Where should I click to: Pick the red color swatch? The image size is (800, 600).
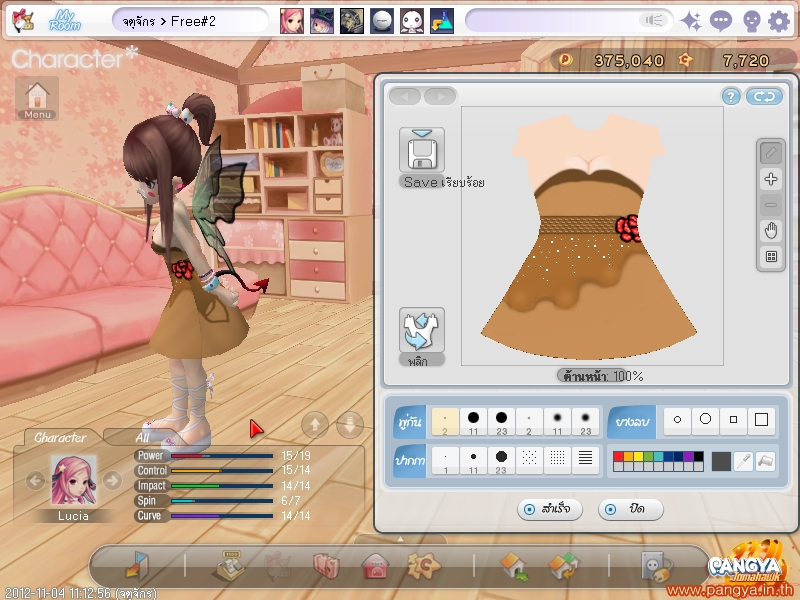pyautogui.click(x=618, y=457)
